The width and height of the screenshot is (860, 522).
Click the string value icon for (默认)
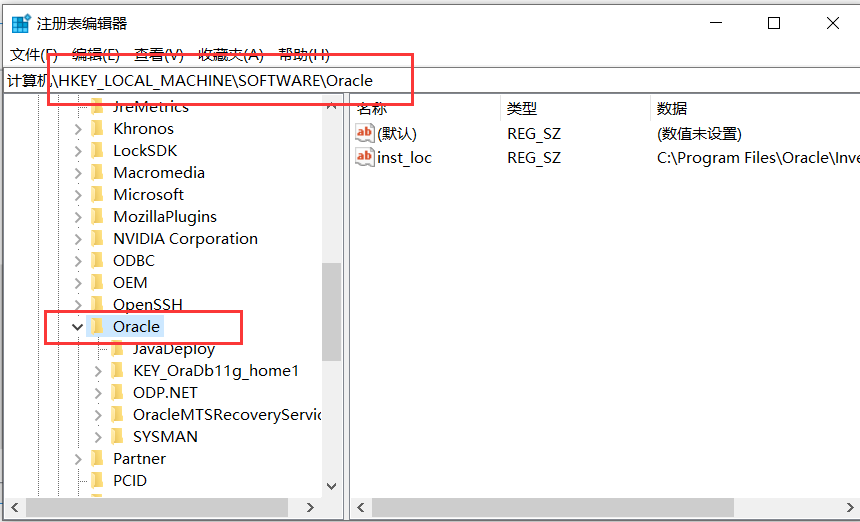pos(364,133)
